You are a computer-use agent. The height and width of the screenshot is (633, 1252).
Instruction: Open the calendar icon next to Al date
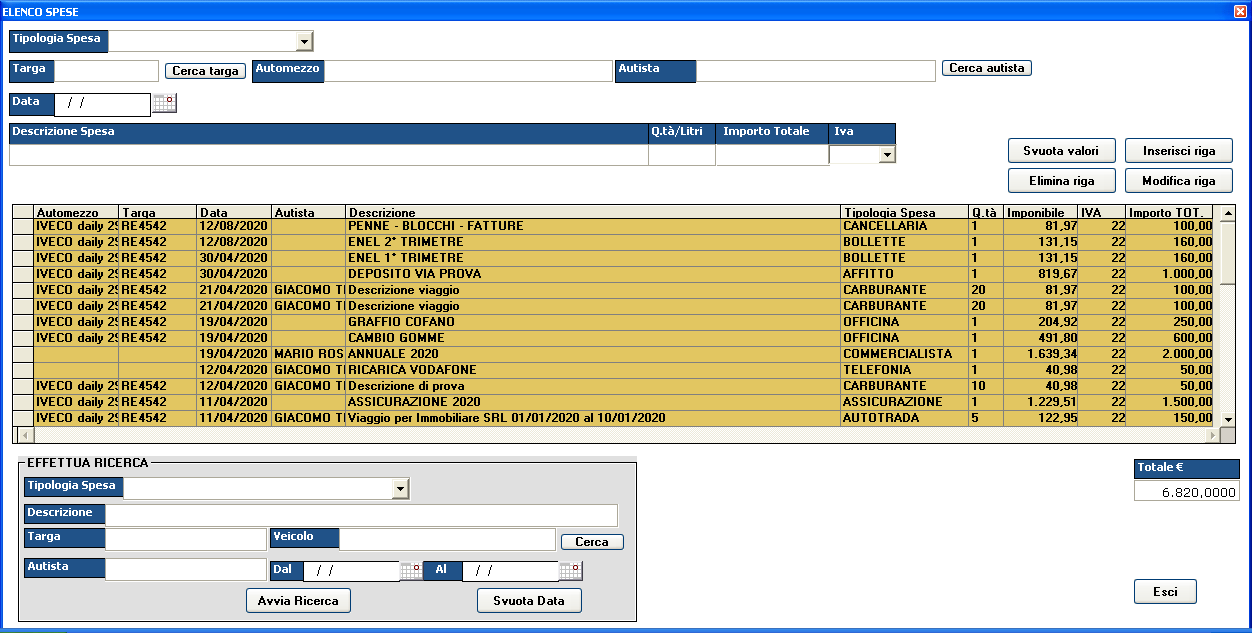tap(570, 571)
